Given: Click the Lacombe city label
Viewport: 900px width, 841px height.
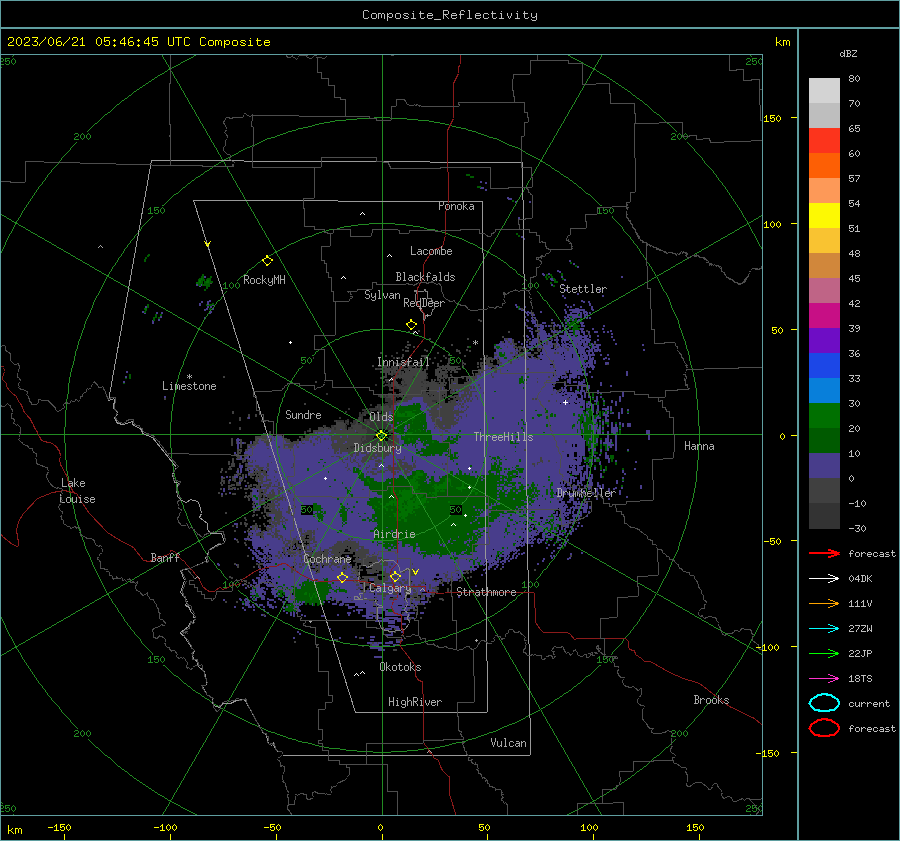Looking at the screenshot, I should coord(431,251).
